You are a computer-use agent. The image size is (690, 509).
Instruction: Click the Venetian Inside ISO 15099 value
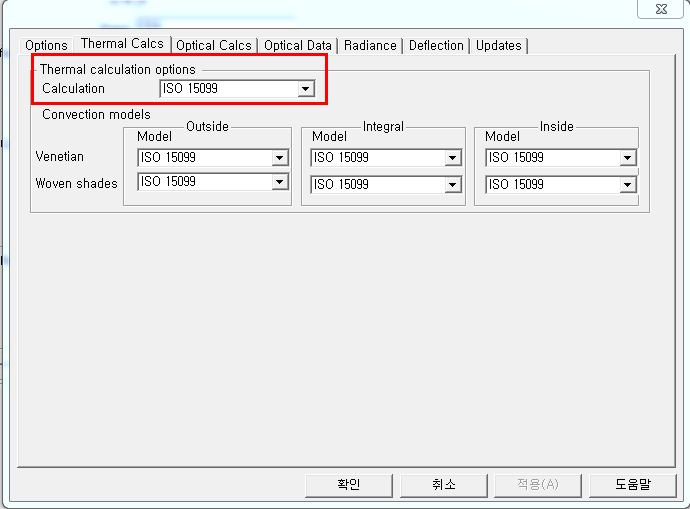(551, 158)
